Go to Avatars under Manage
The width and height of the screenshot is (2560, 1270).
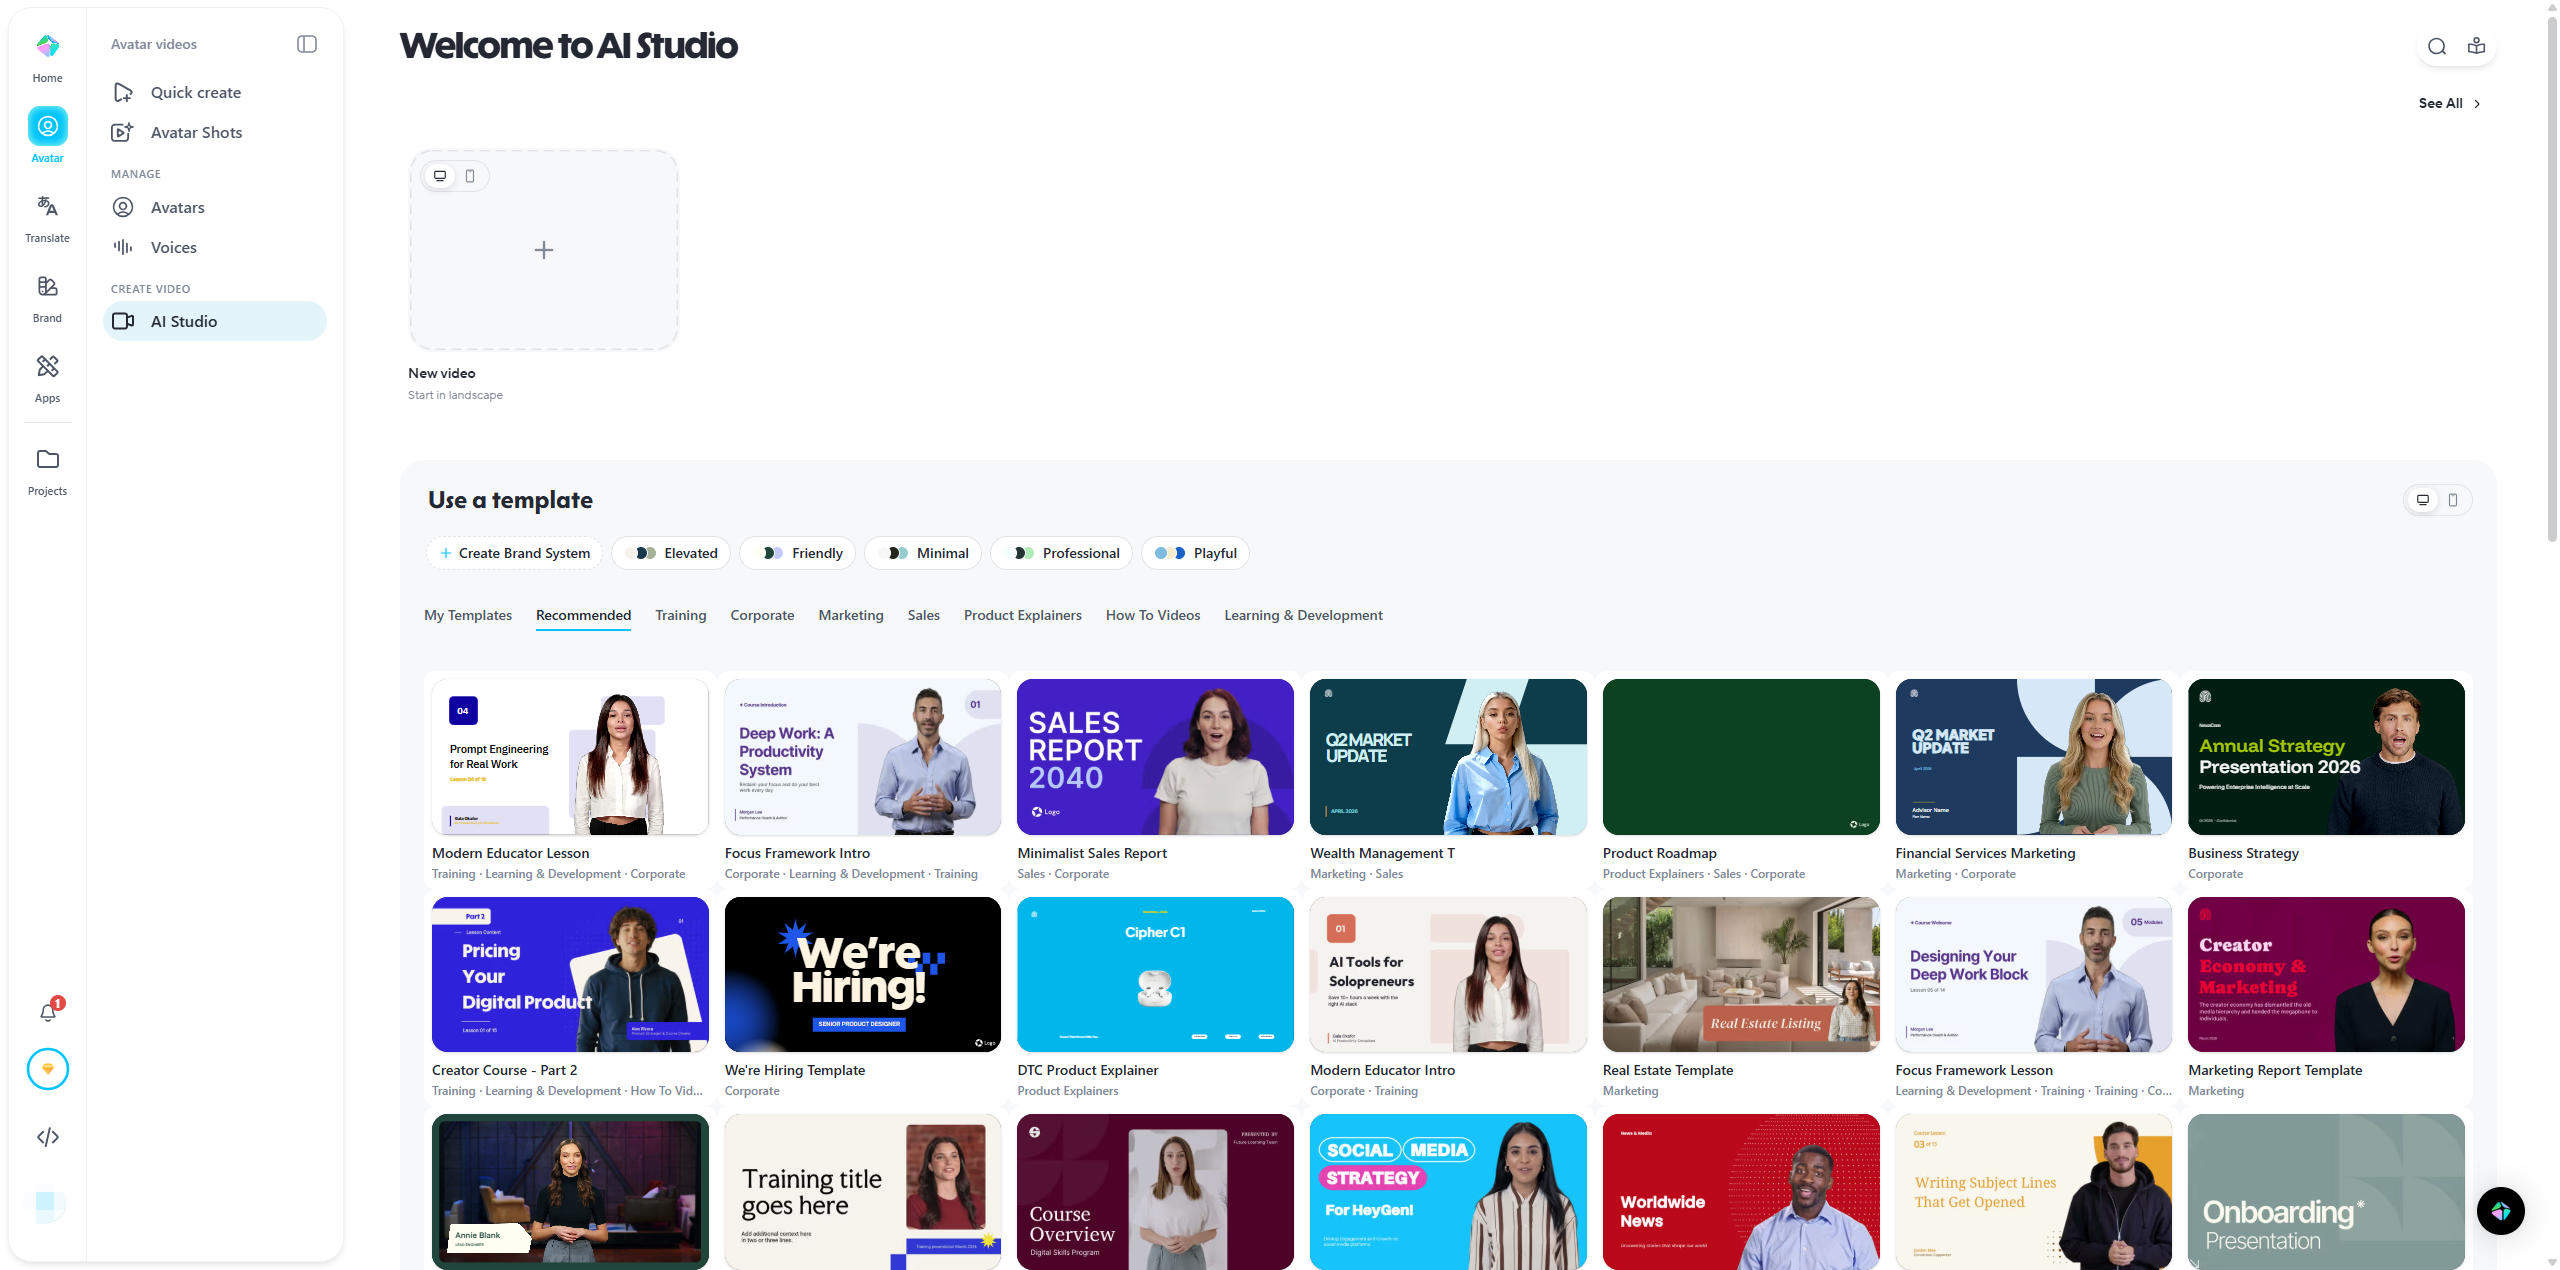(215, 207)
